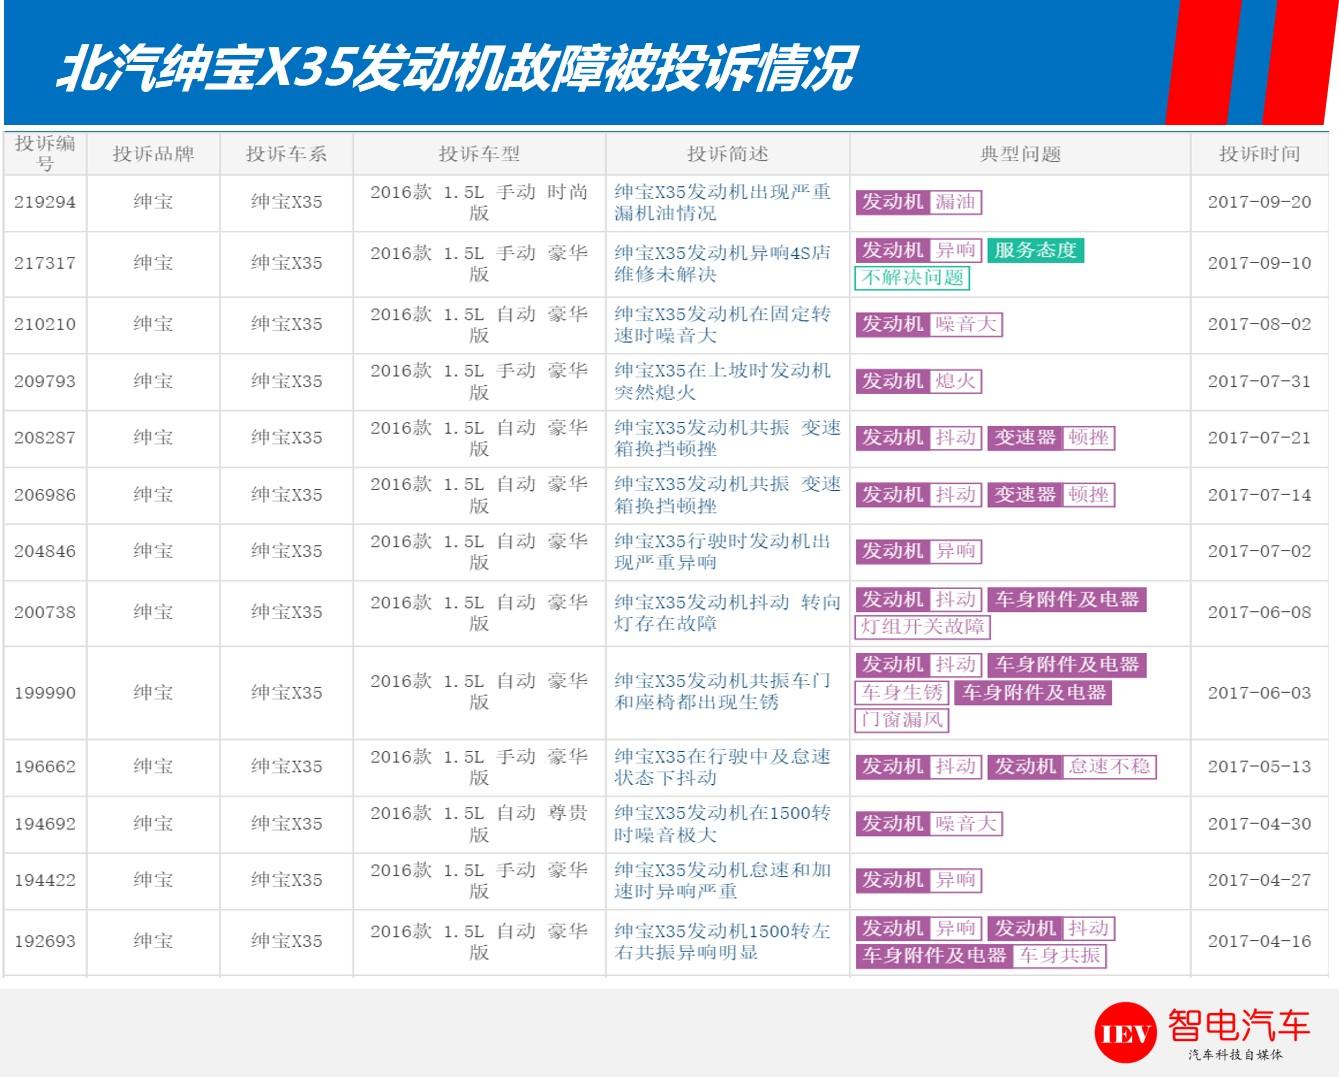
Task: Open complaint 192693 resonance description link
Action: click(722, 941)
